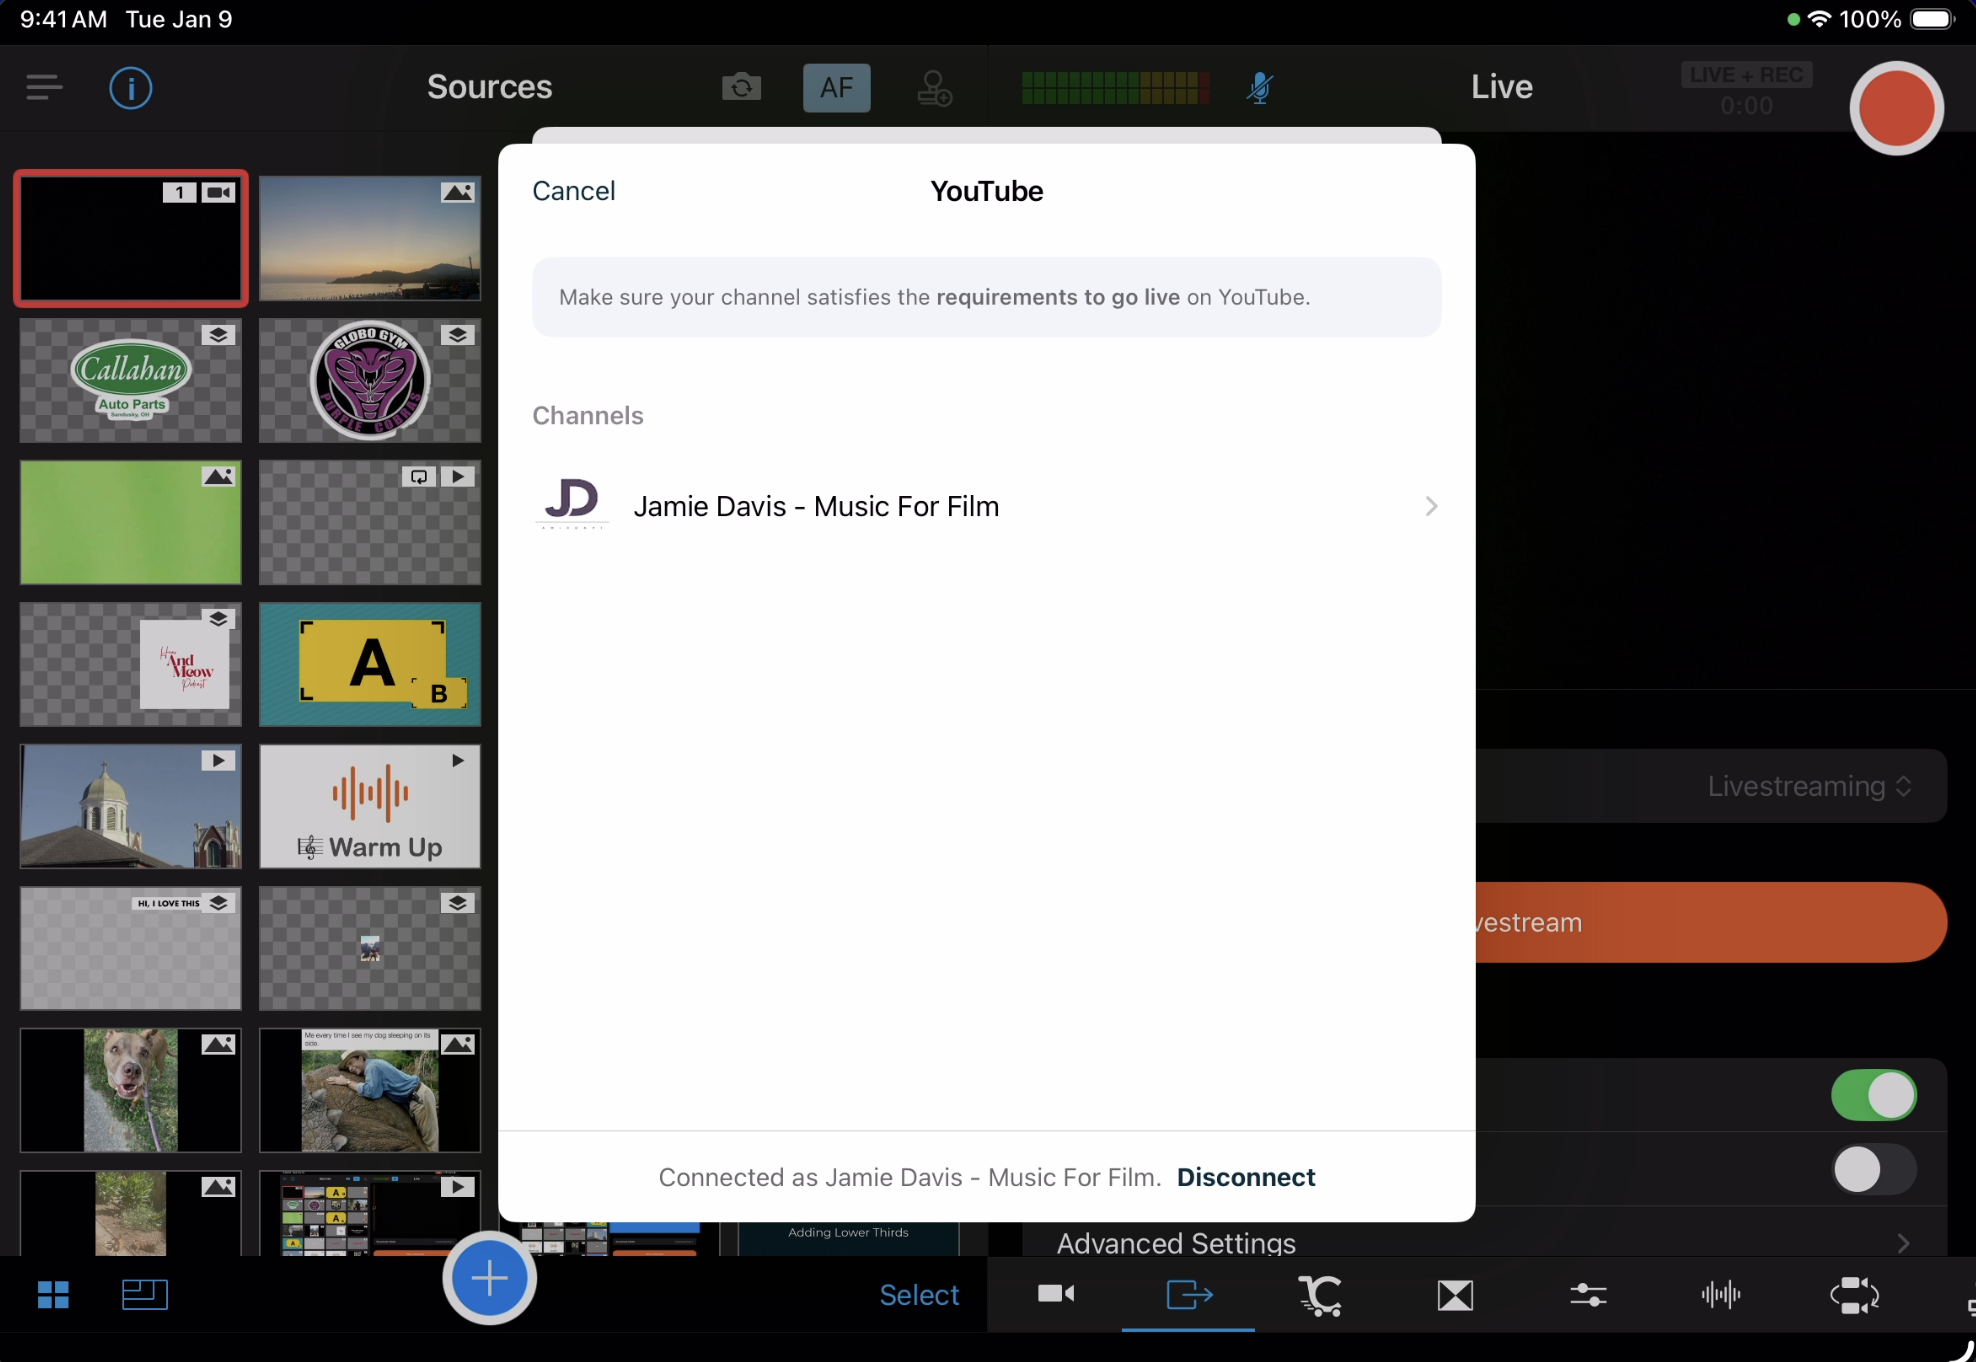Select the Warm Up audio source thumbnail
The width and height of the screenshot is (1976, 1362).
(370, 806)
